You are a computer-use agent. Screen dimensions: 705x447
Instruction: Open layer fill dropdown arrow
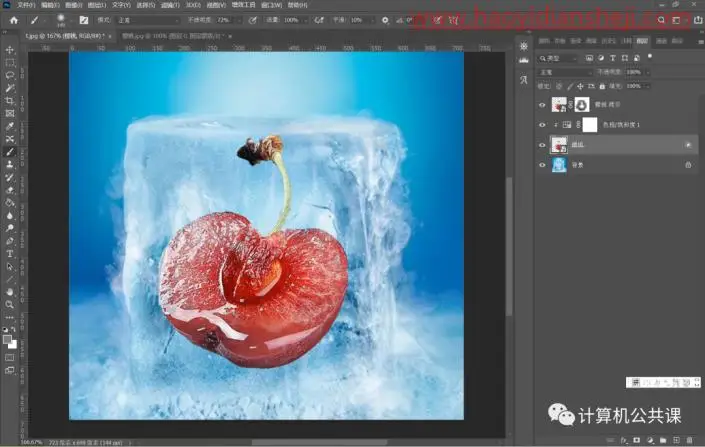pos(648,86)
